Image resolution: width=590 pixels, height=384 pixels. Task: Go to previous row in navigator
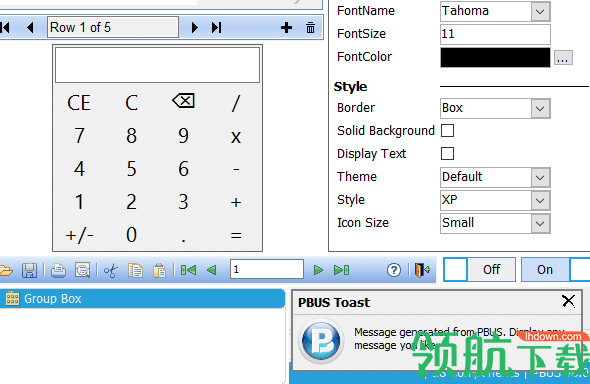30,27
